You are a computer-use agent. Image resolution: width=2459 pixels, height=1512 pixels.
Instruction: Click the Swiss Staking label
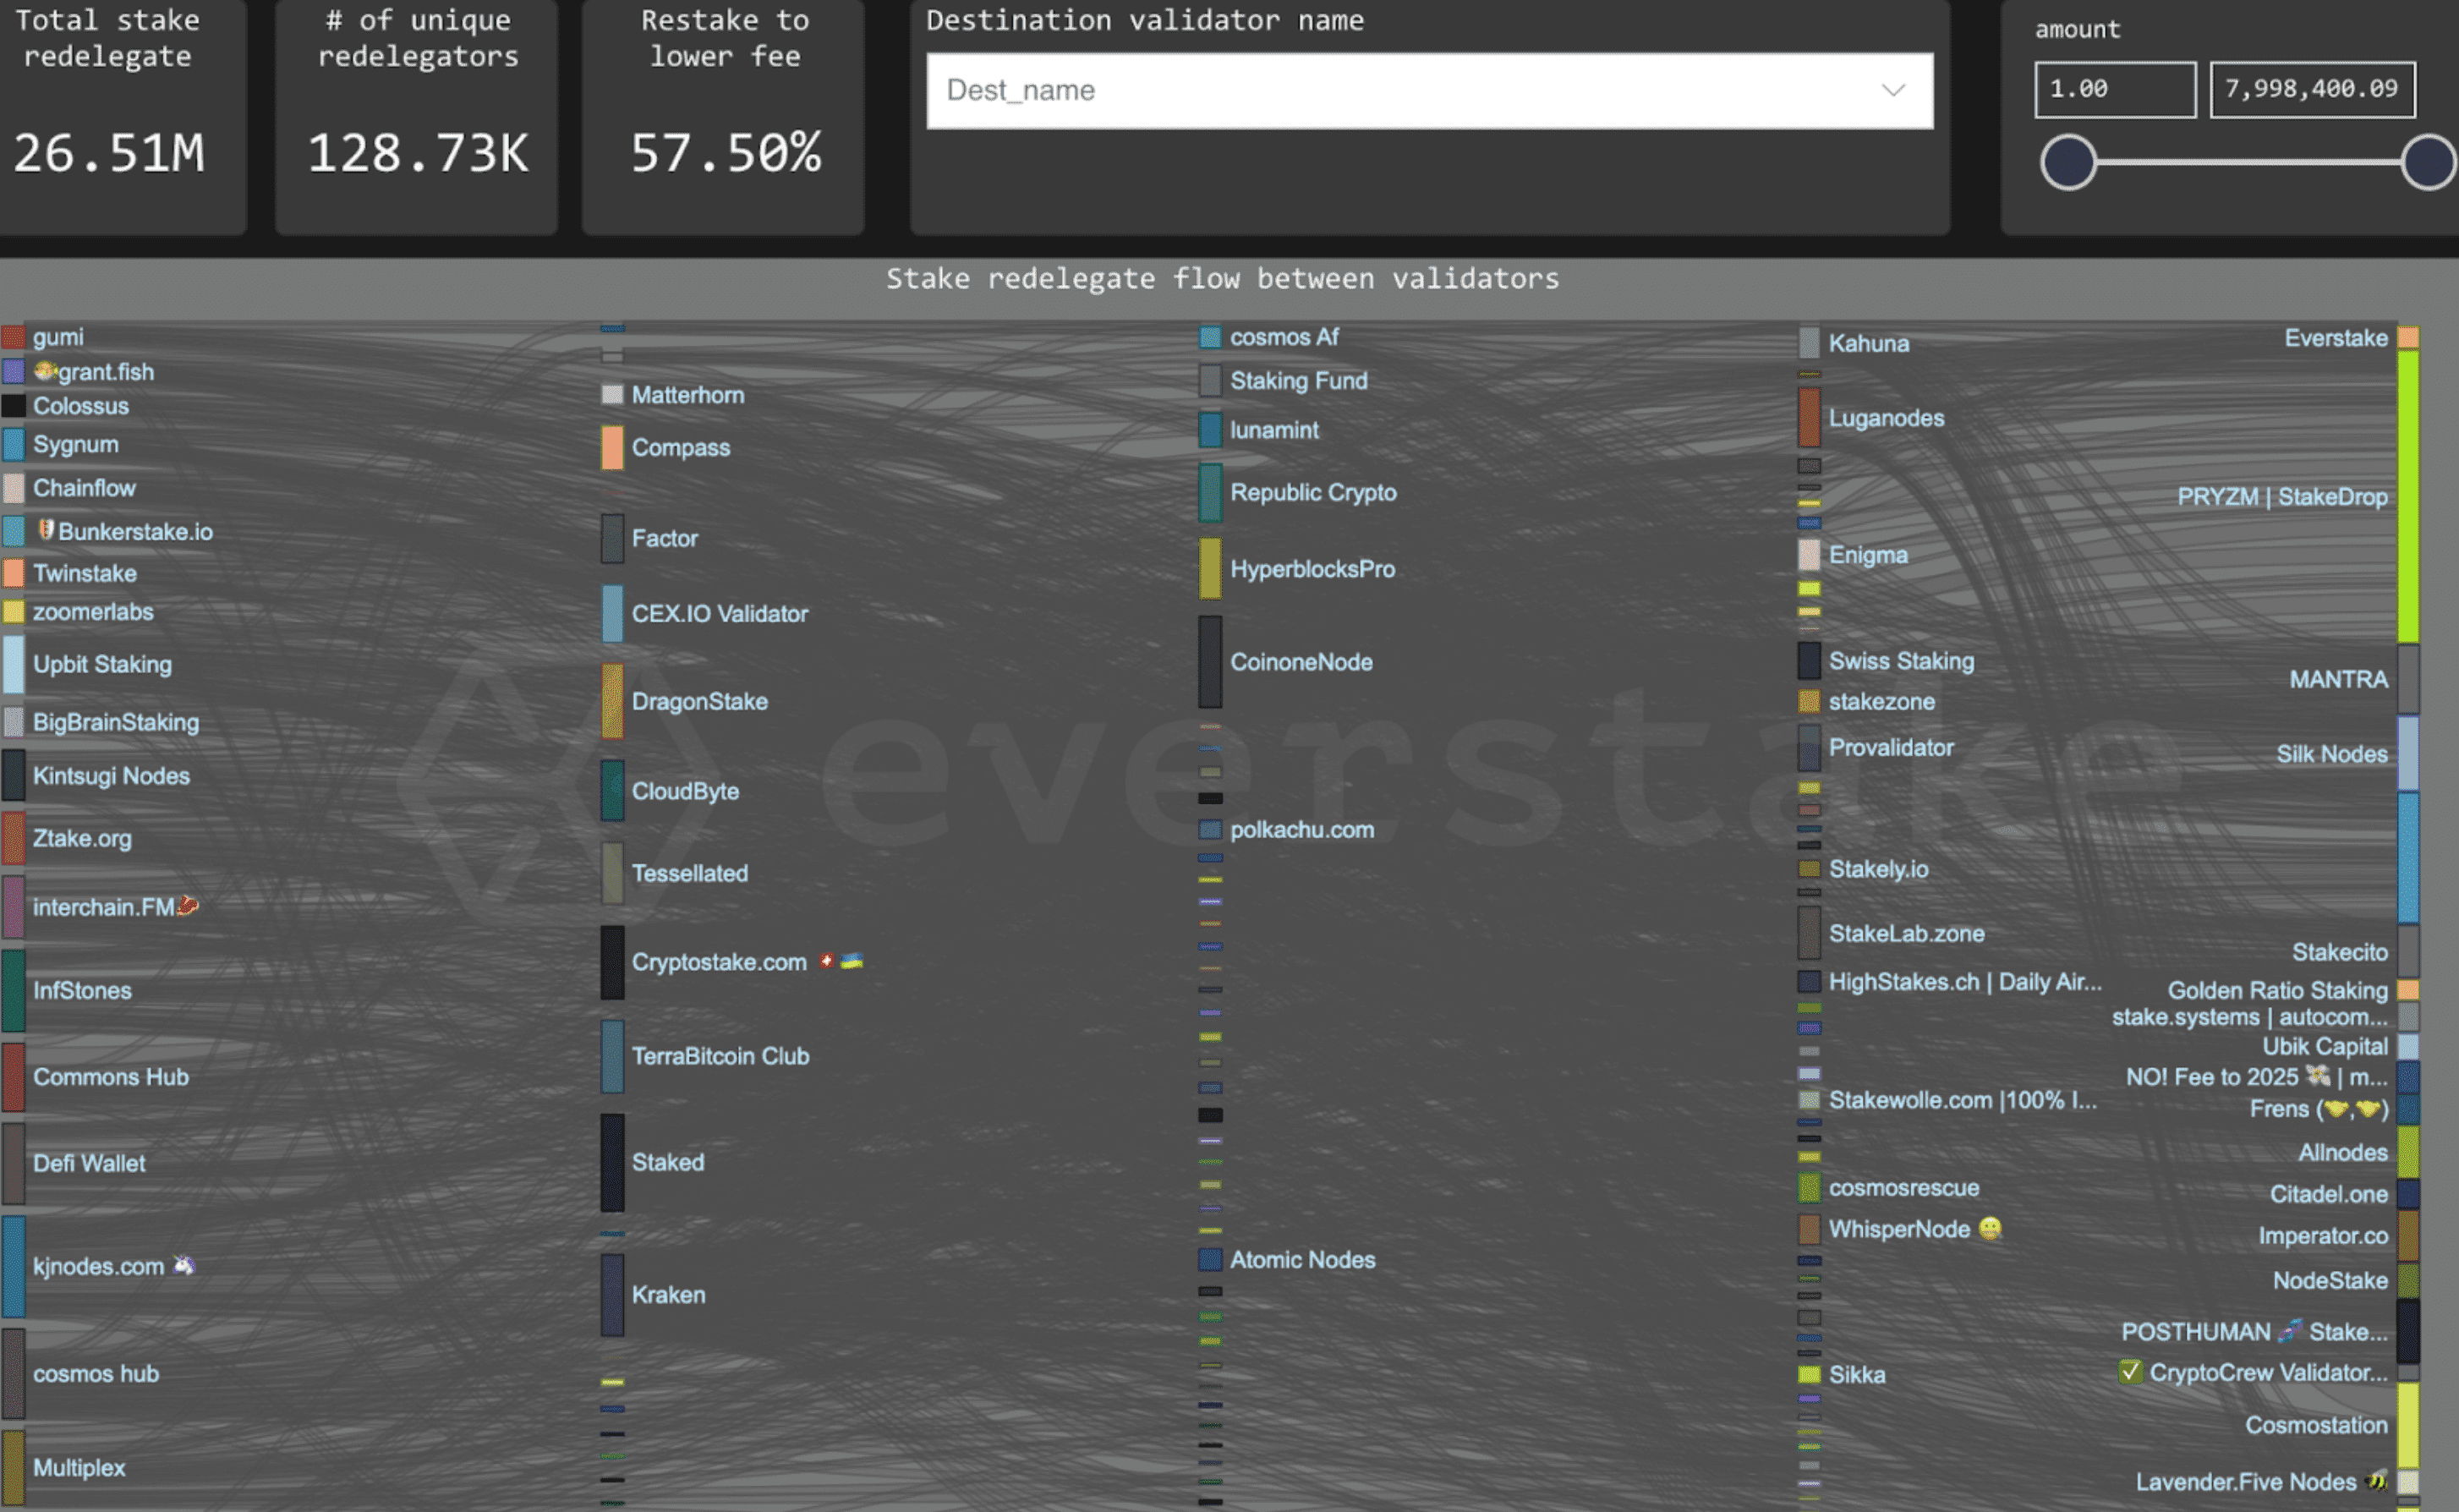tap(1902, 661)
